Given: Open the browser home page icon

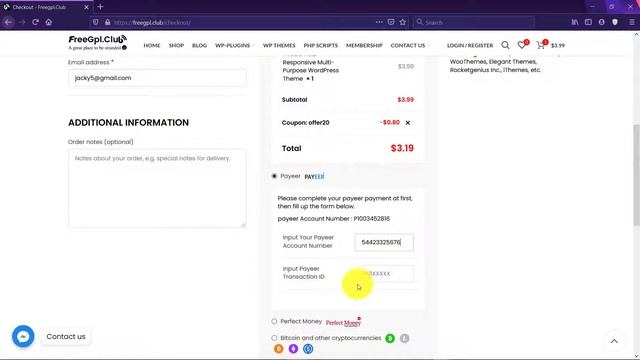Looking at the screenshot, I should click(x=49, y=22).
